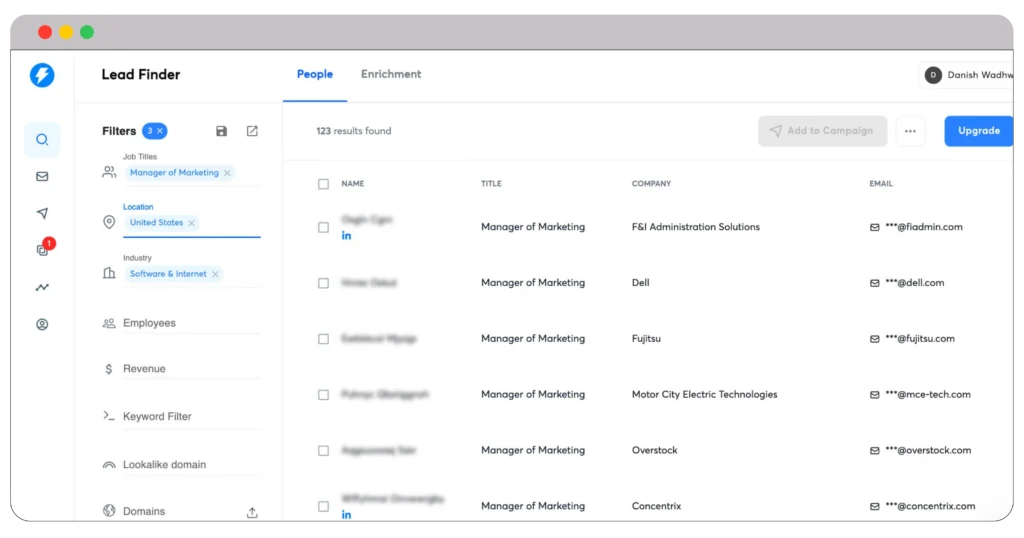1024x538 pixels.
Task: Clear all filters via the 3 × badge
Action: [155, 131]
